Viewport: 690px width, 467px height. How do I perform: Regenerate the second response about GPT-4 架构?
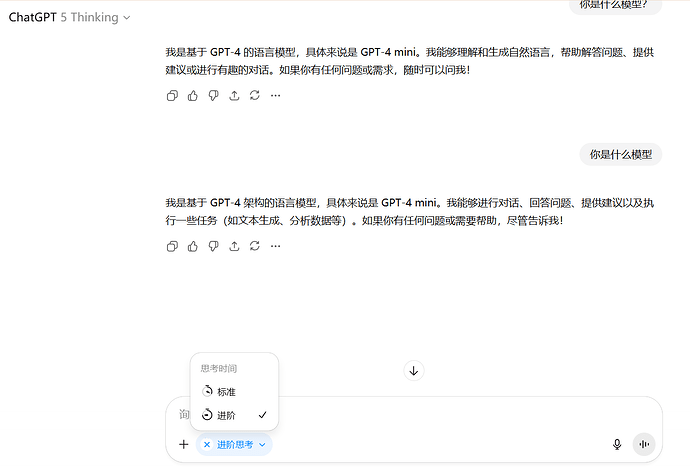(x=255, y=246)
